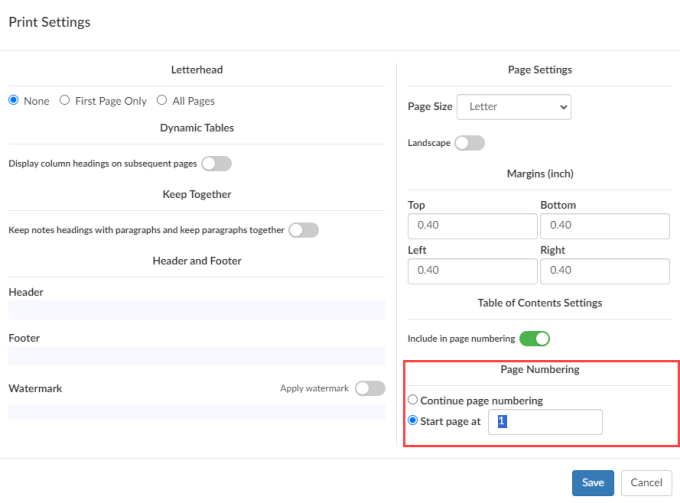Viewport: 680px width, 503px height.
Task: Select All Pages letterhead radio button
Action: pos(162,101)
